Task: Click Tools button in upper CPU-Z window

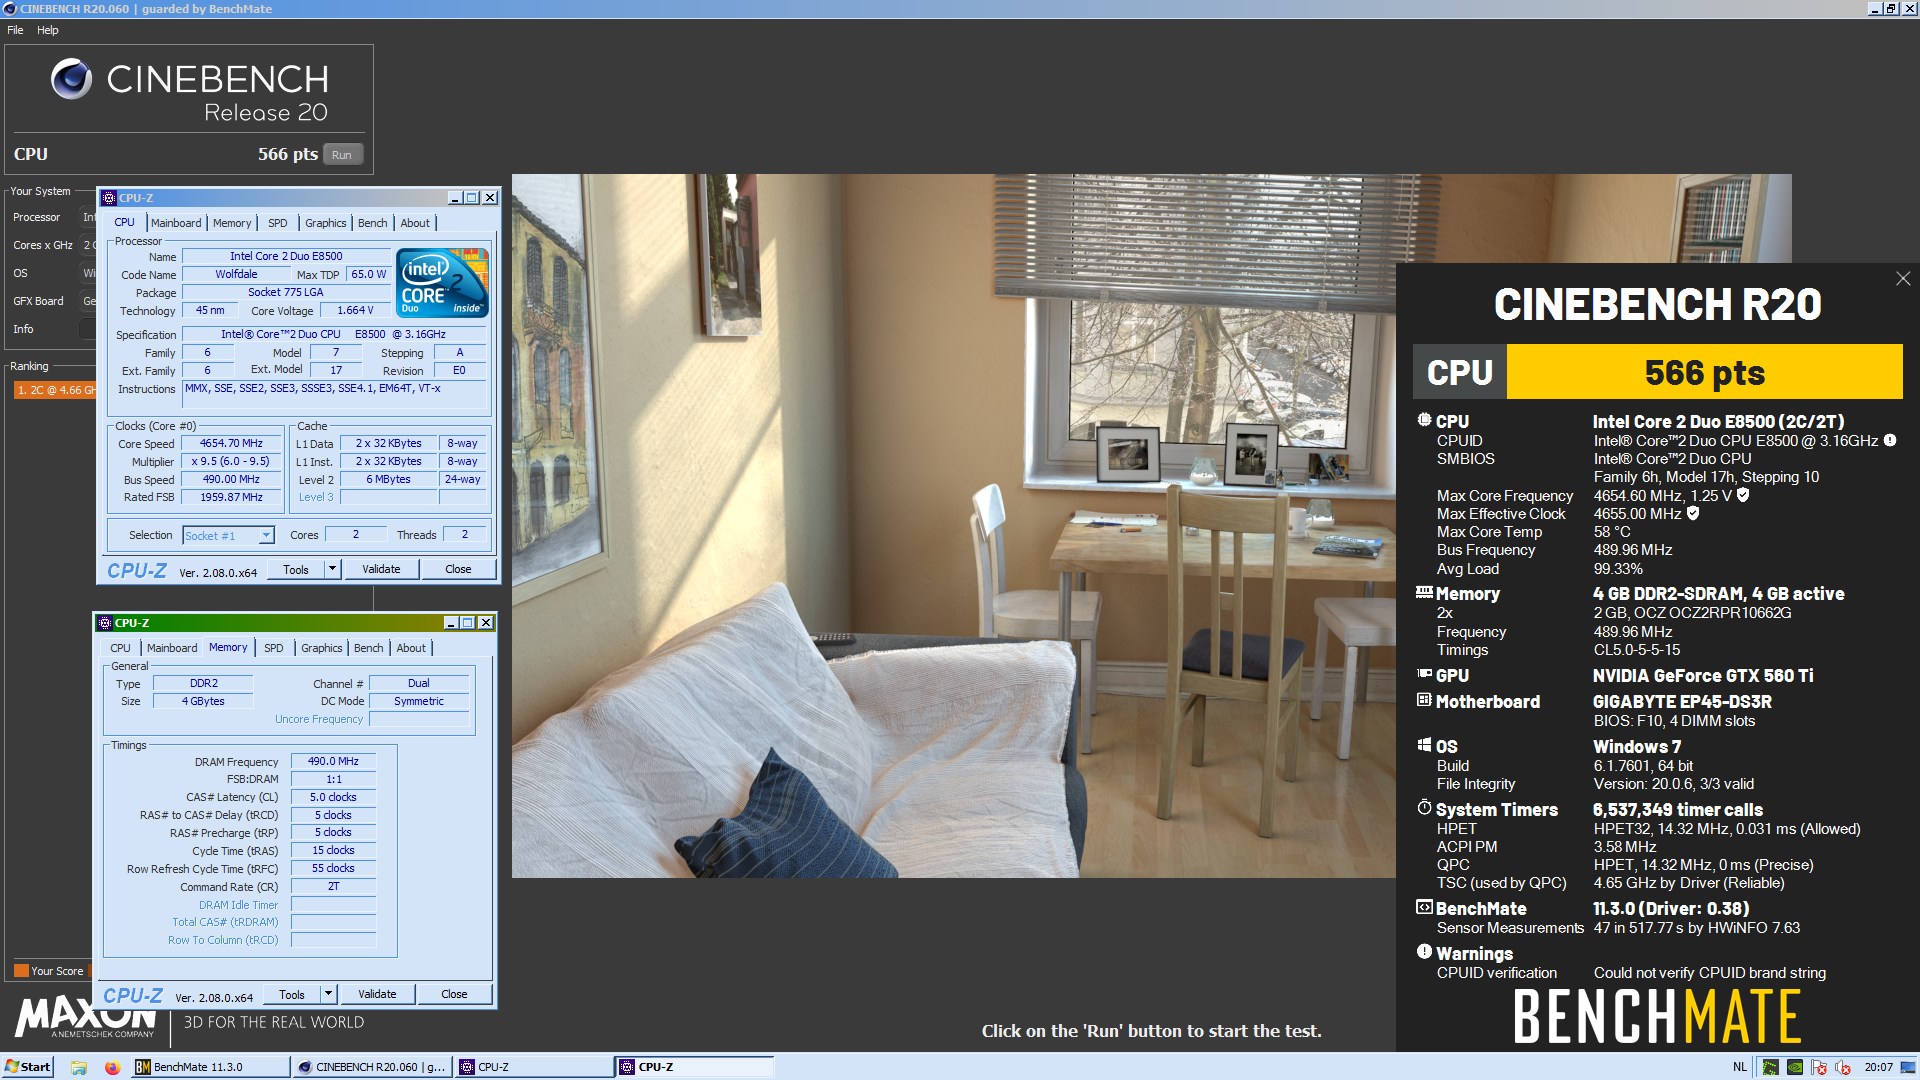Action: (296, 569)
